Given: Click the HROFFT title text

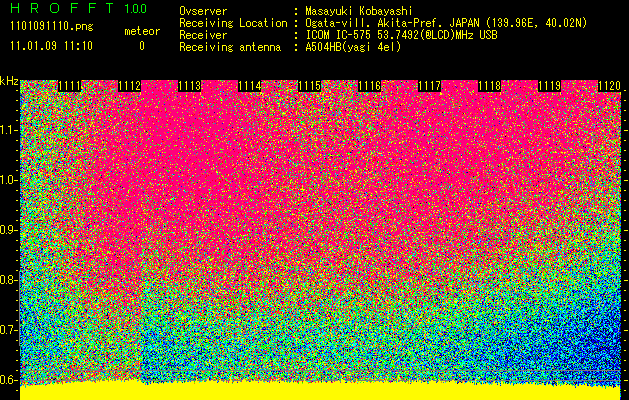Looking at the screenshot, I should 62,8.
